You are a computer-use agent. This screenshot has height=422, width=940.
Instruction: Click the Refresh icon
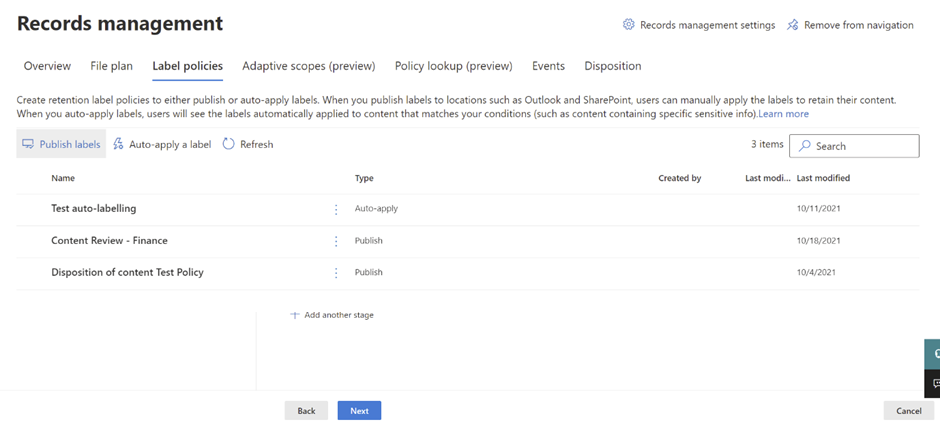coord(229,144)
